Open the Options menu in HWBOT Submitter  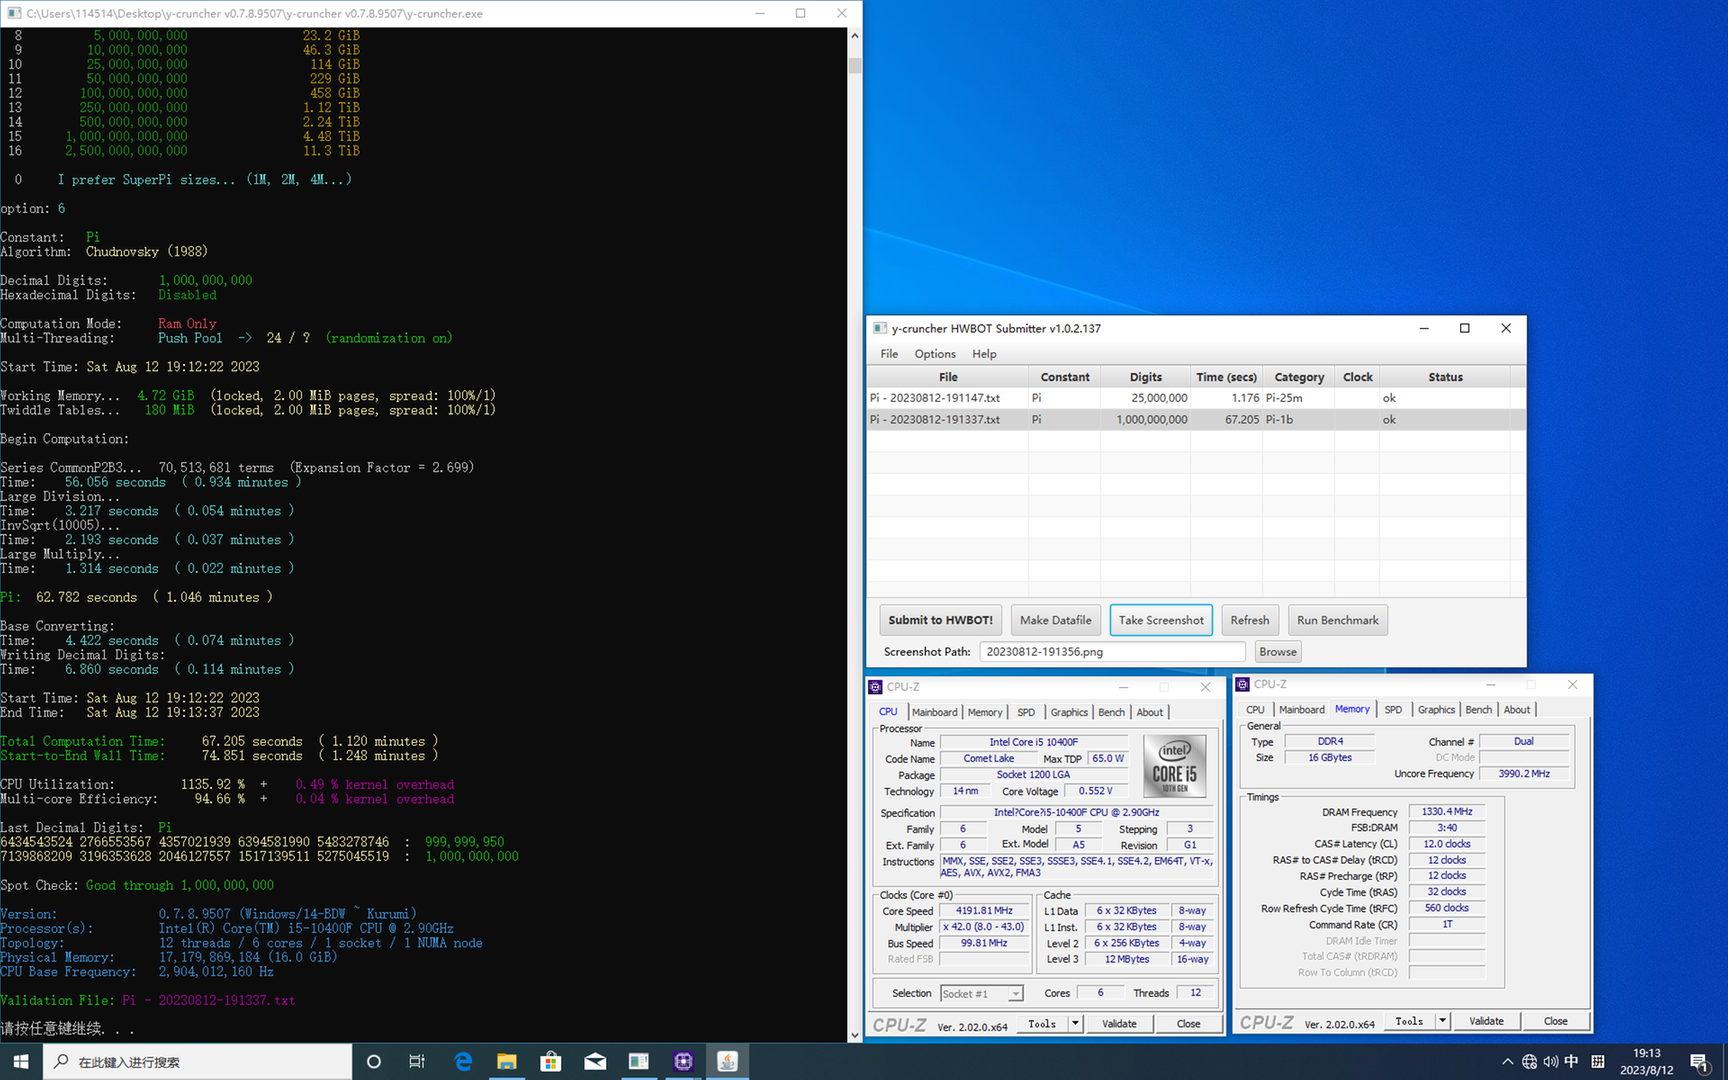[935, 354]
